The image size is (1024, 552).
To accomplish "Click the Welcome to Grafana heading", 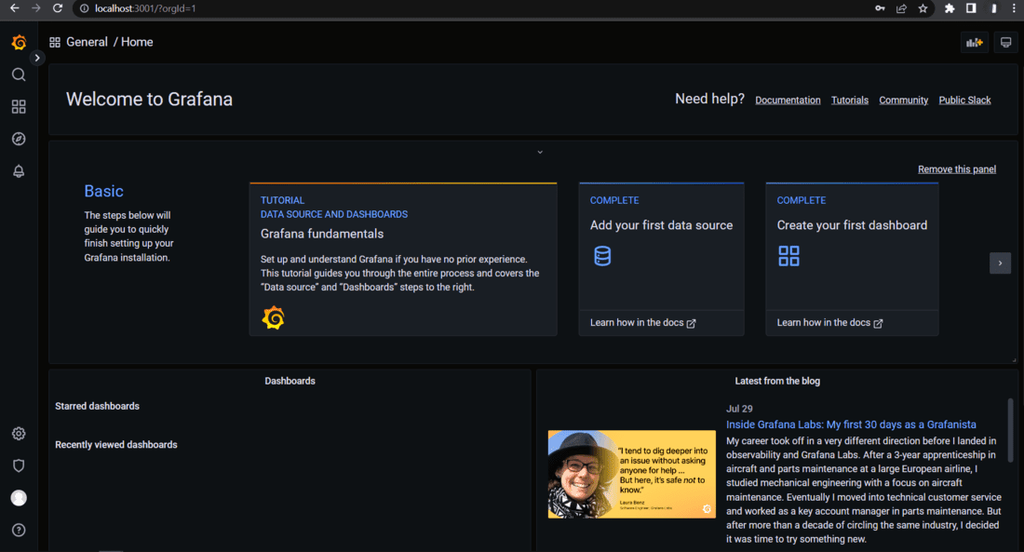I will tap(149, 99).
